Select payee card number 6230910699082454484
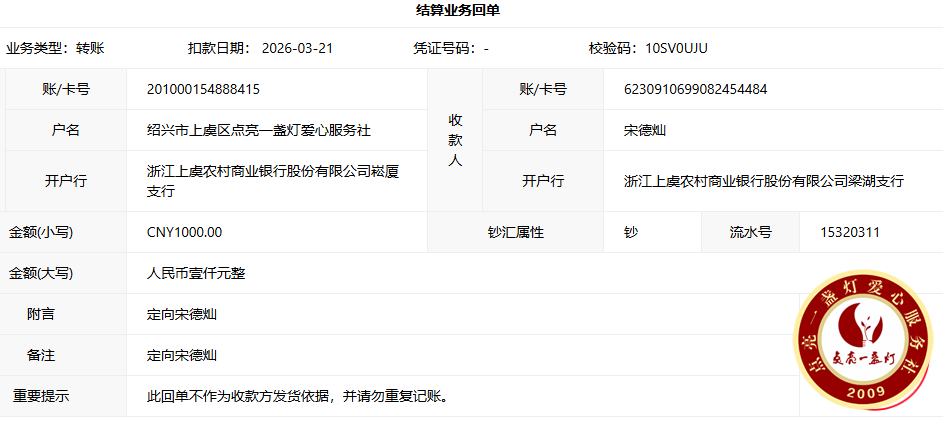Image resolution: width=943 pixels, height=421 pixels. (x=696, y=90)
